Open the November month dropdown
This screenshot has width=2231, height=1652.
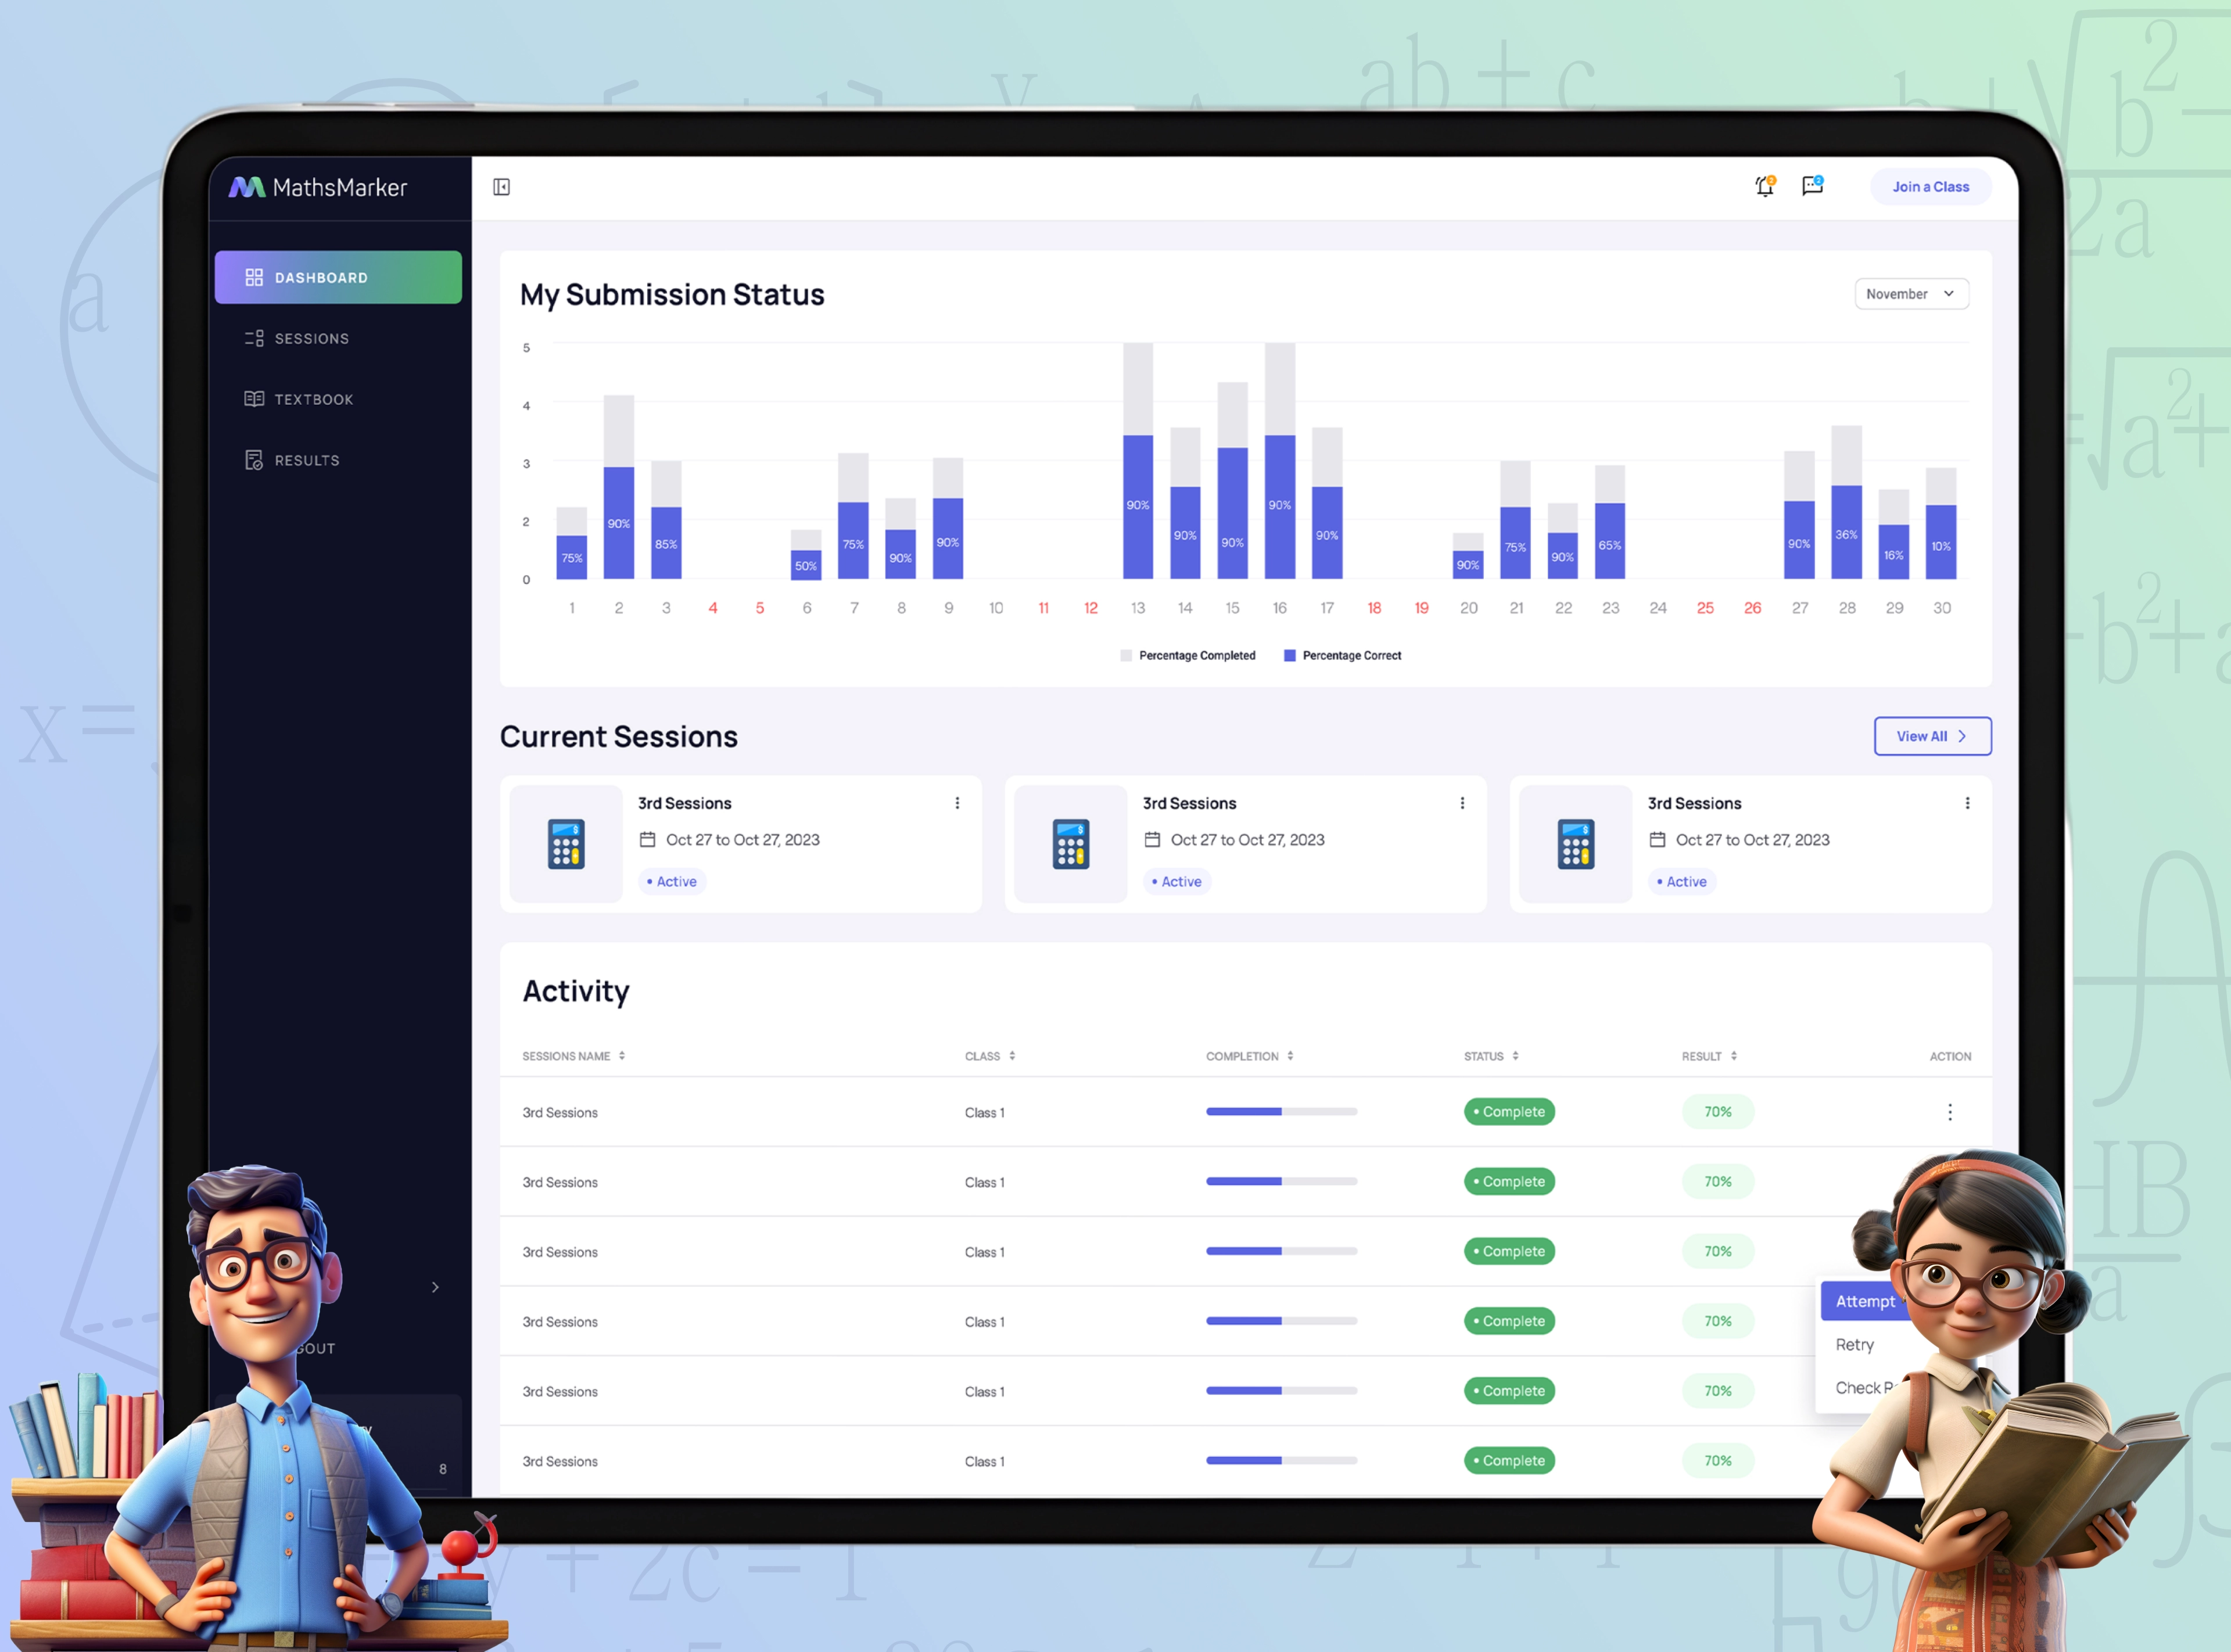tap(1911, 294)
